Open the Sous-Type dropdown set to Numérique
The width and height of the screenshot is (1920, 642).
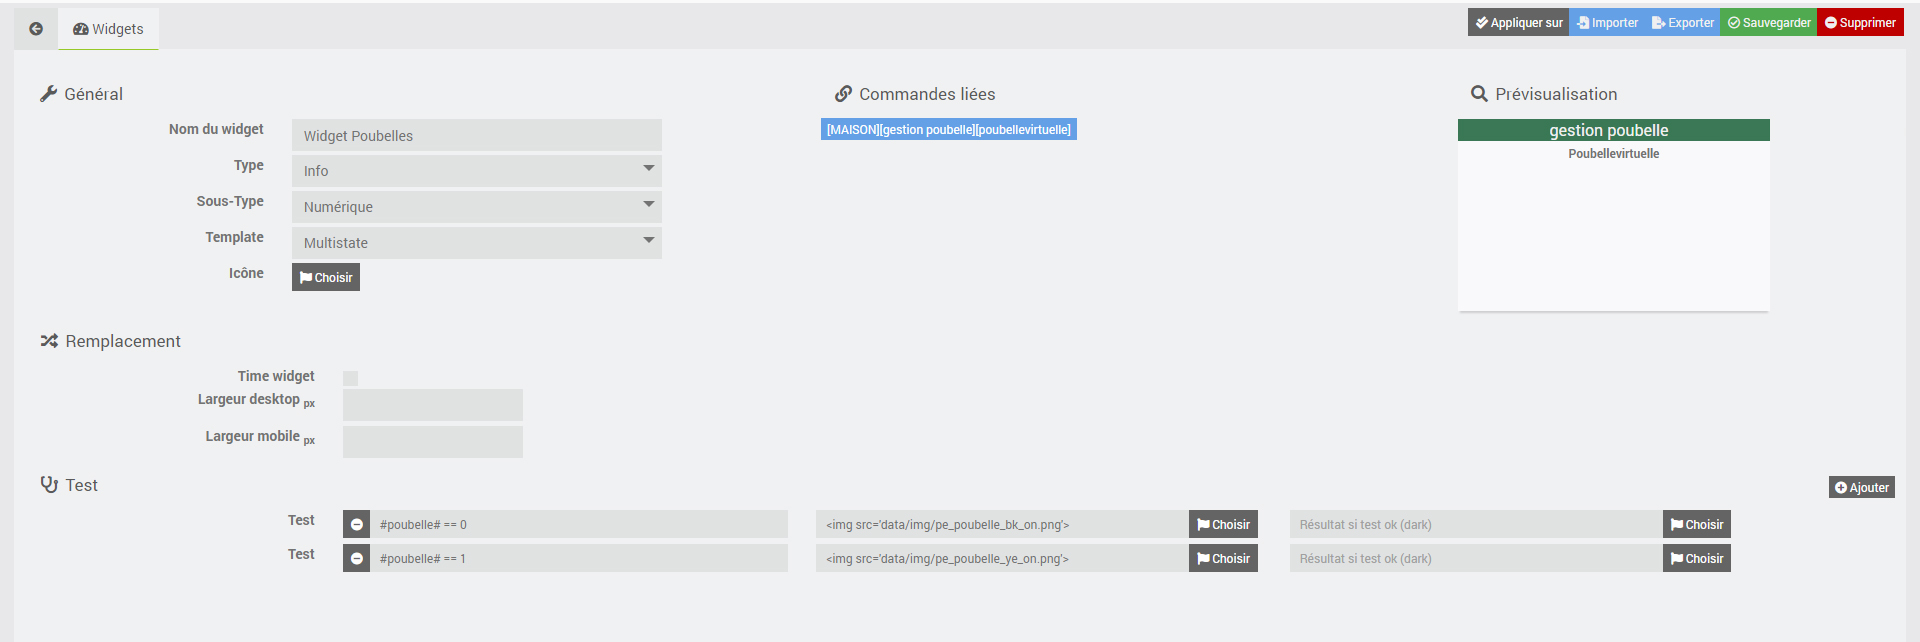(477, 207)
